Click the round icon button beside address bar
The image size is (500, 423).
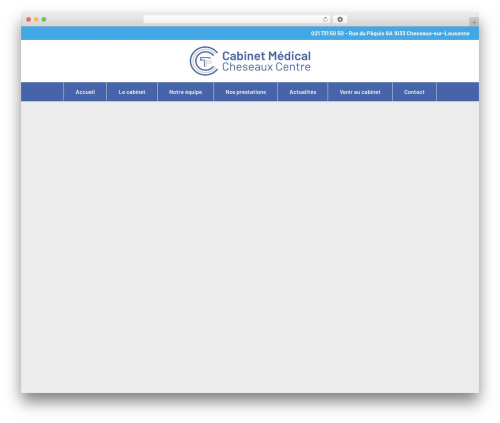[340, 19]
